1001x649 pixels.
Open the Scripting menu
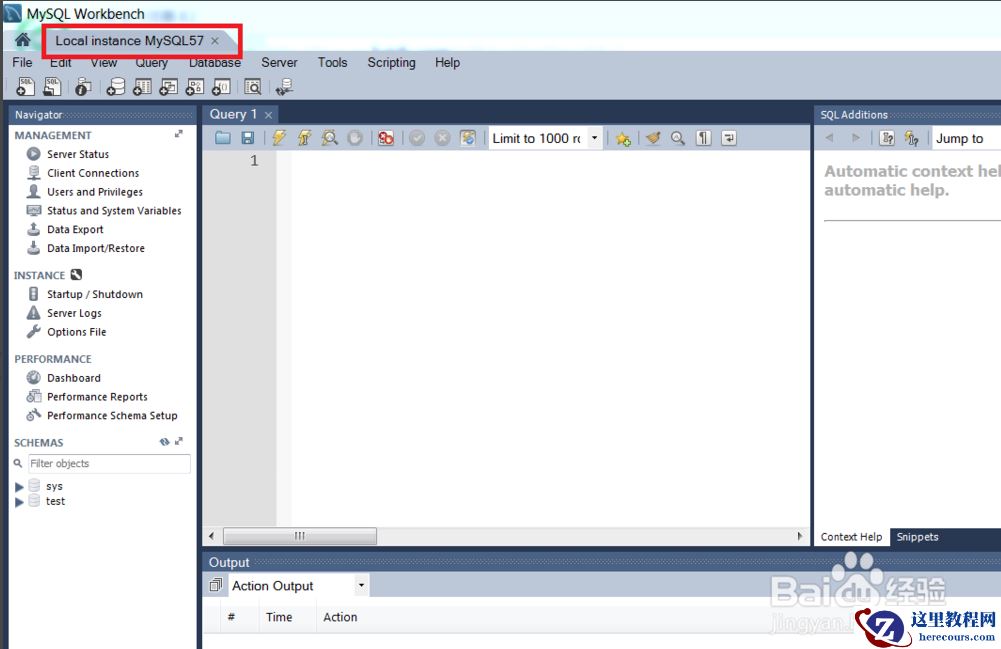391,63
